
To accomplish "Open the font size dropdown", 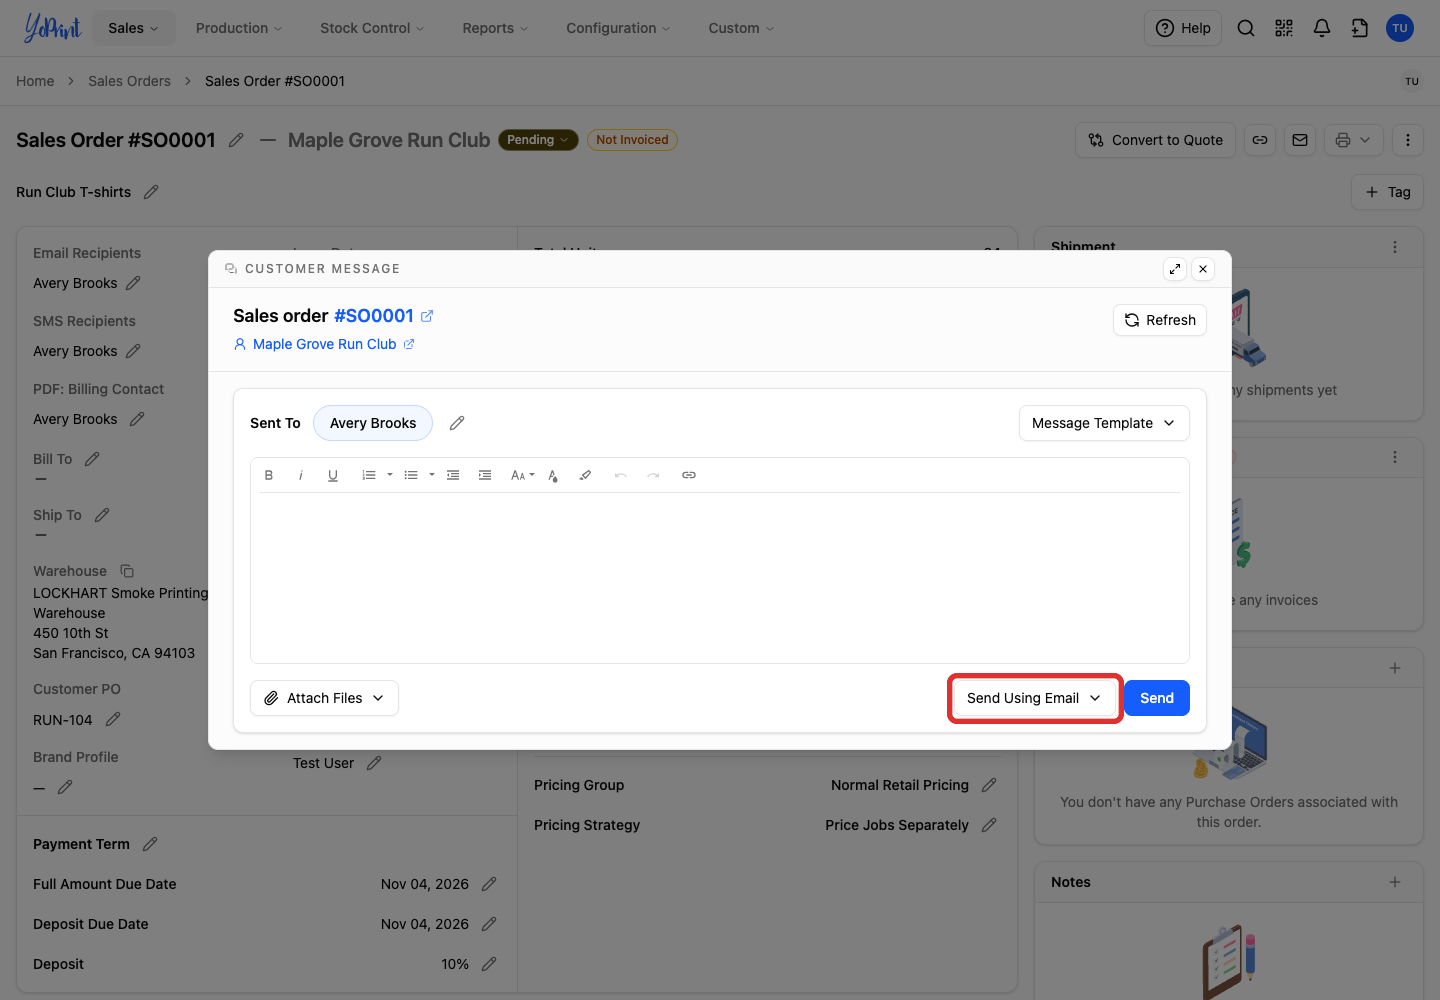I will coord(522,475).
